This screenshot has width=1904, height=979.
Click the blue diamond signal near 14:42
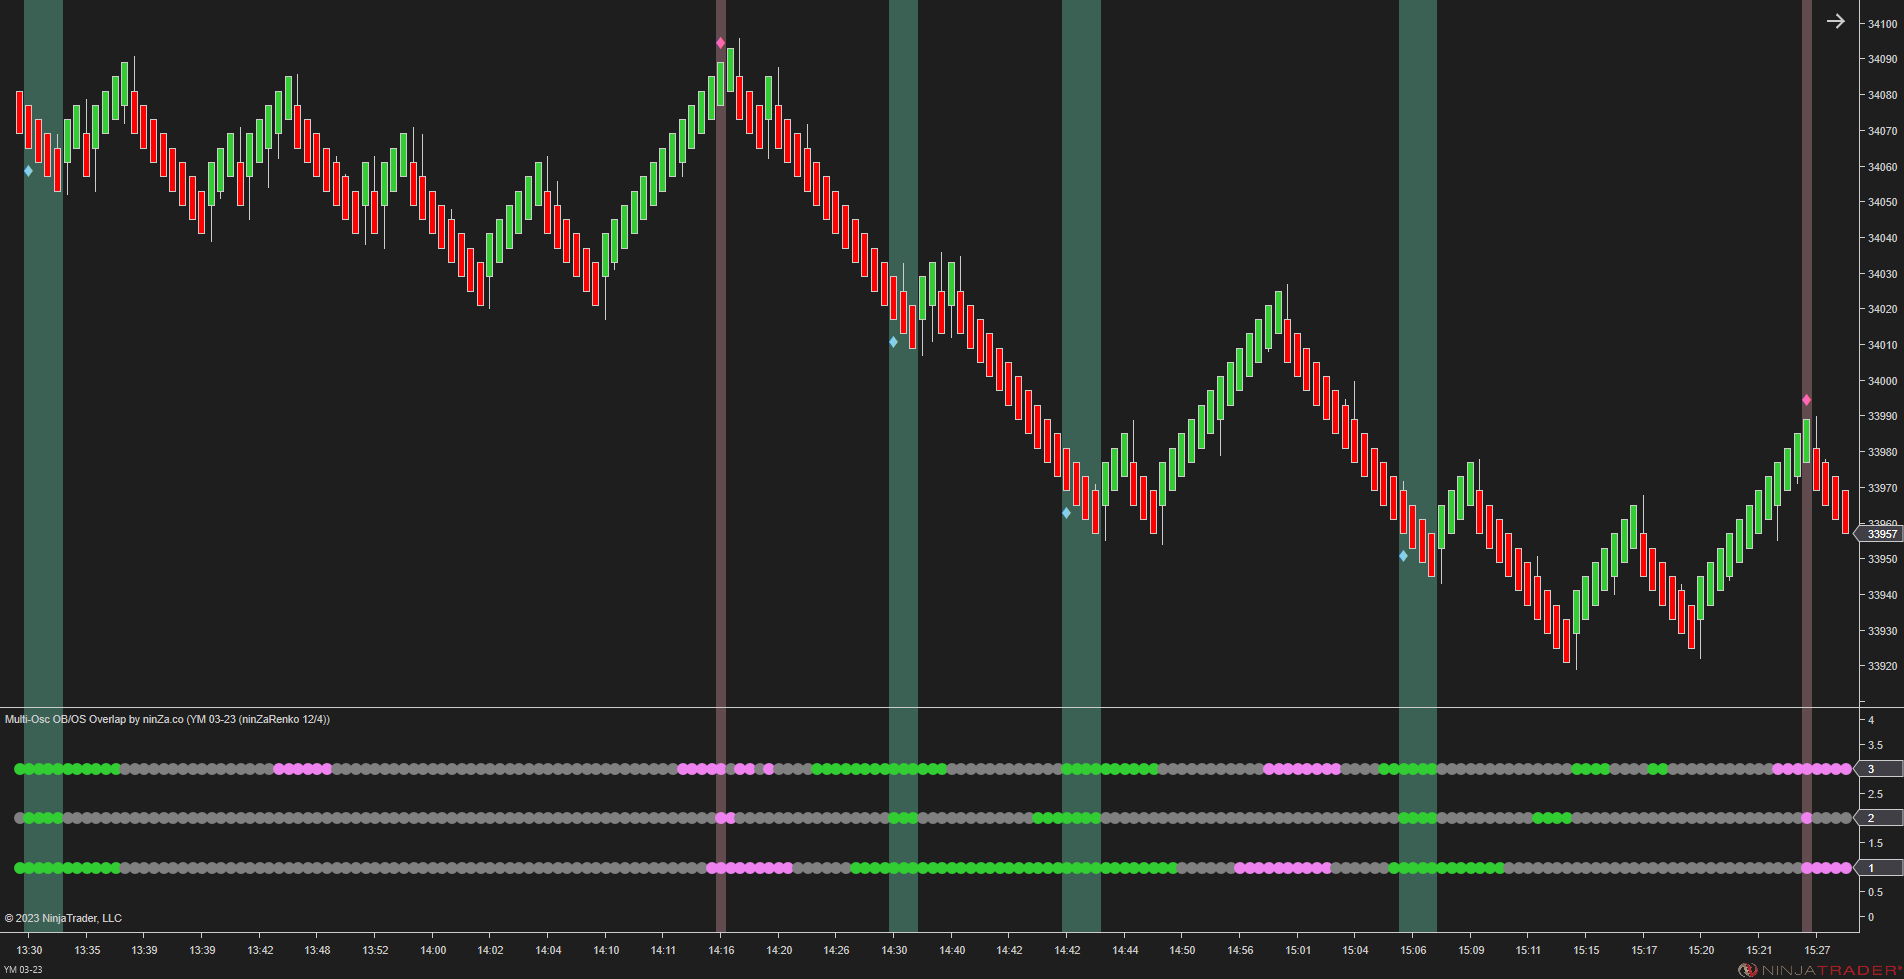click(x=1065, y=513)
